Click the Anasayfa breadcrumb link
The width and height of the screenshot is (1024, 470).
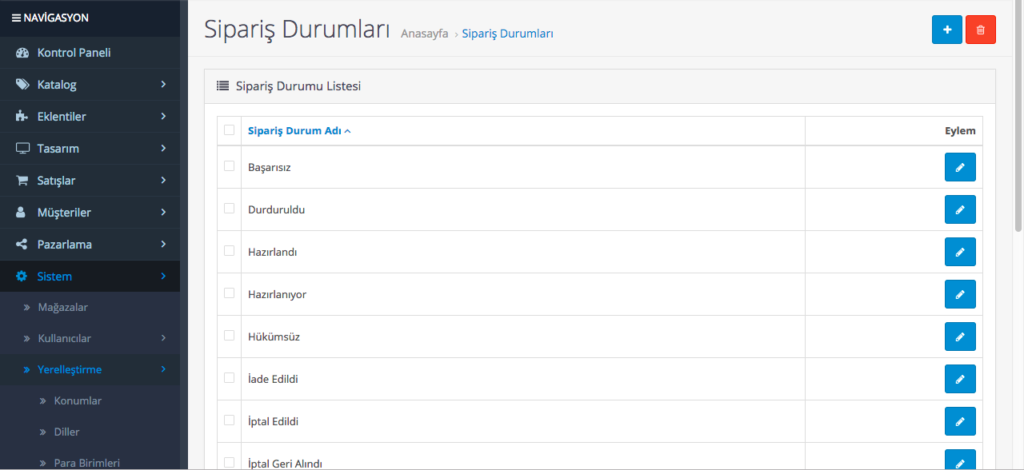coord(424,33)
